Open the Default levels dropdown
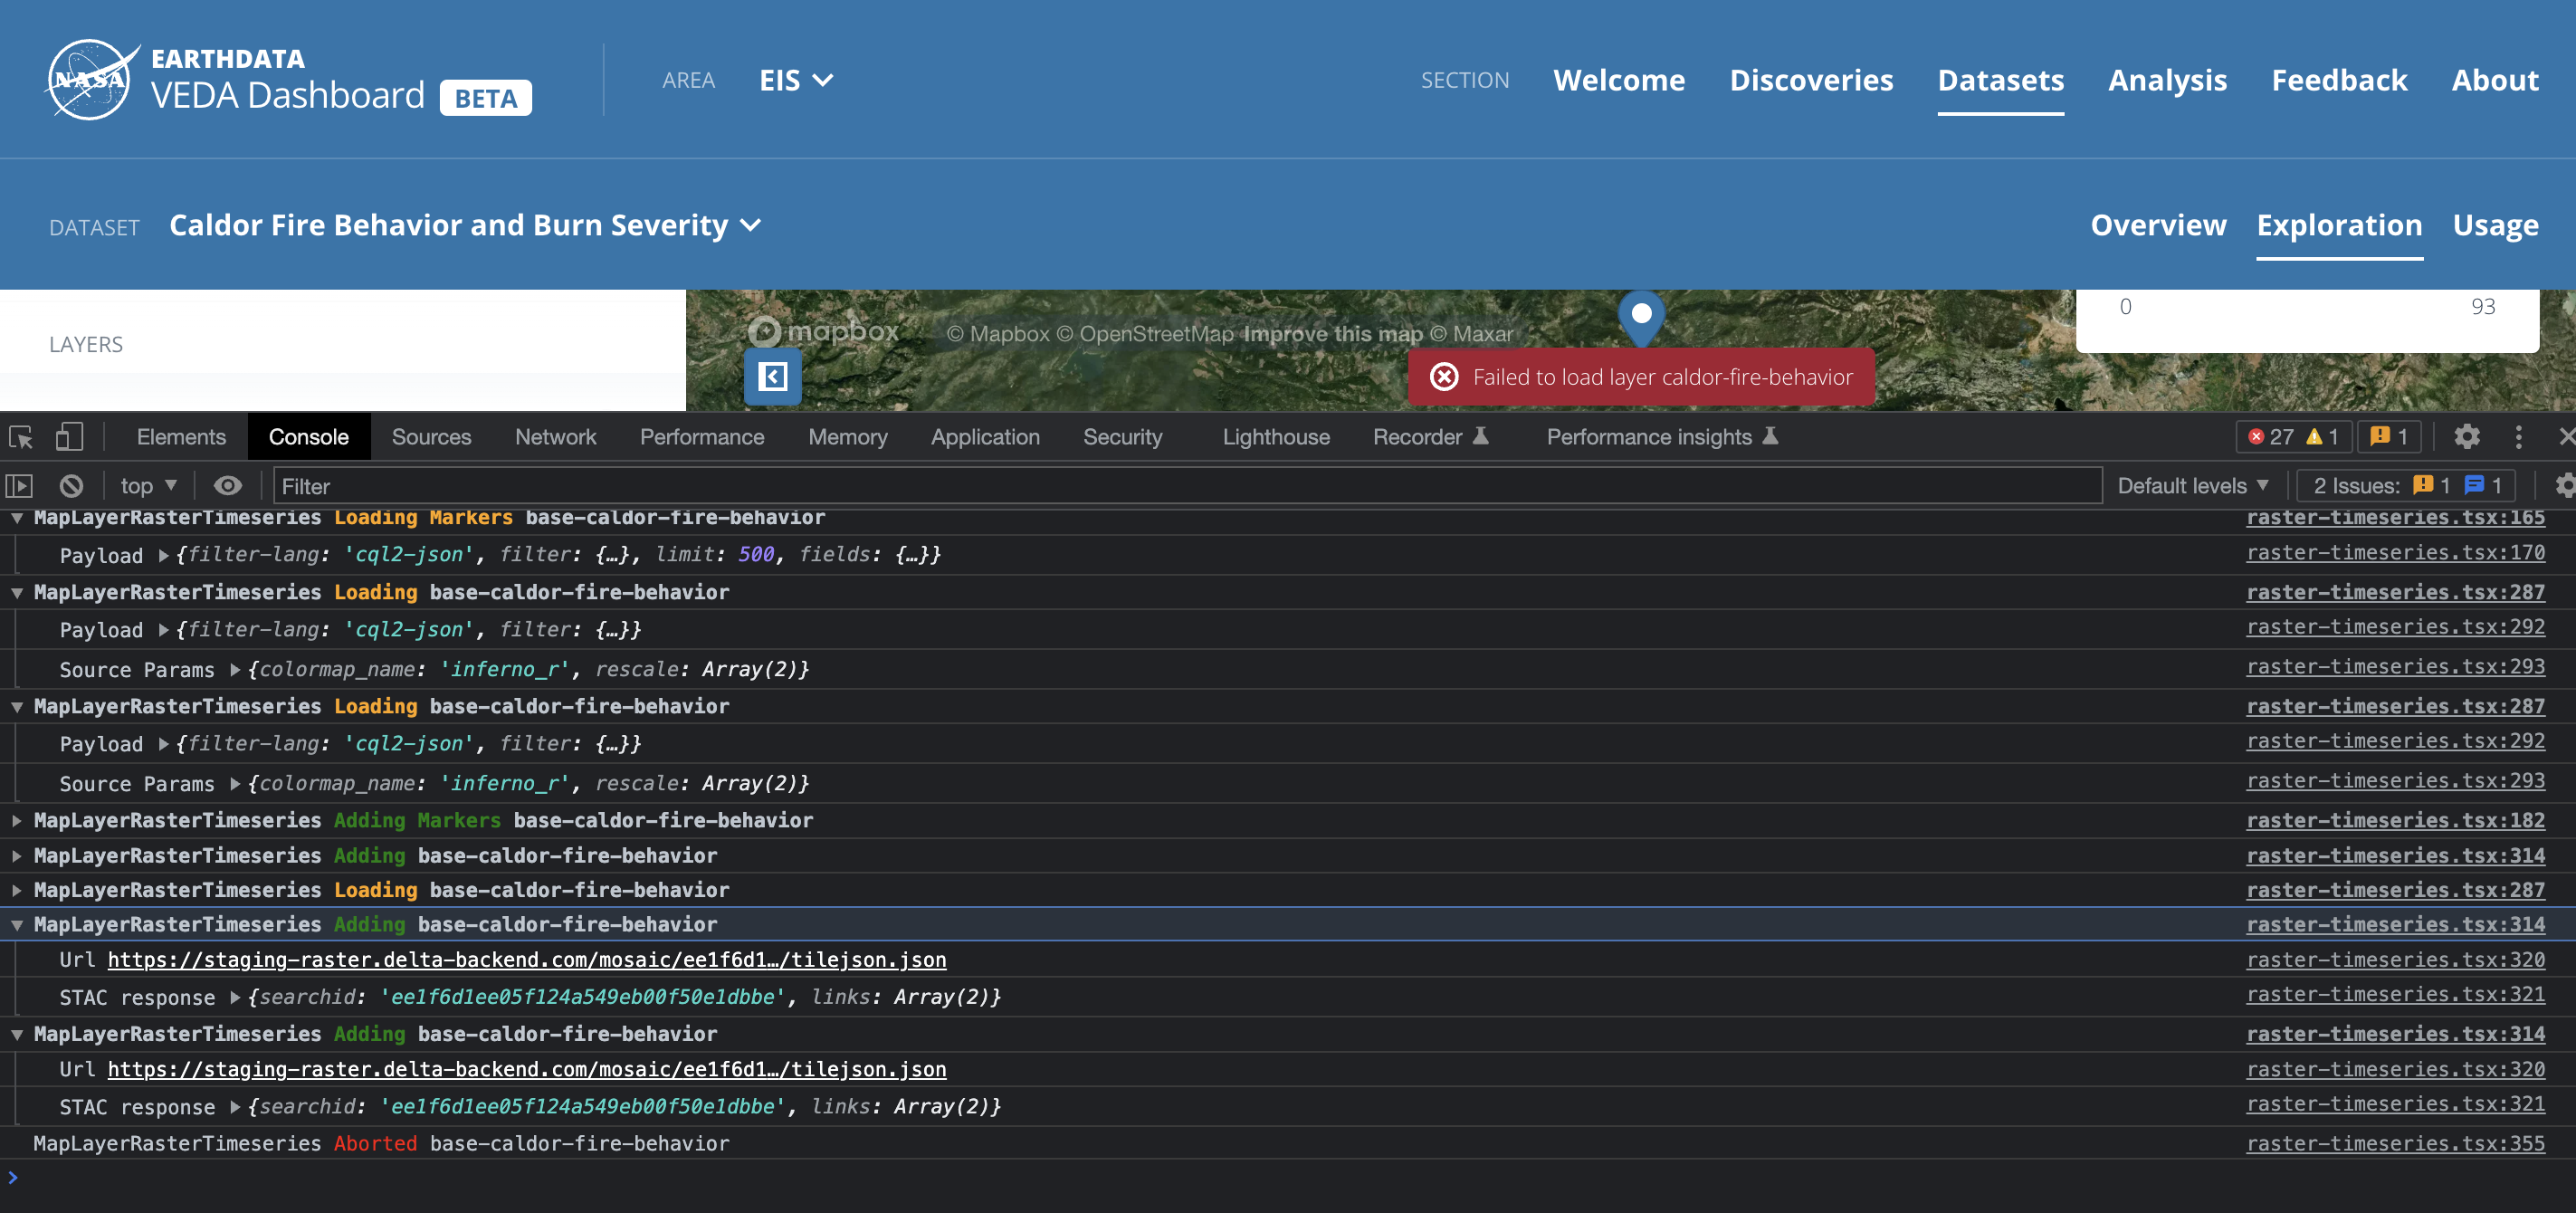Screen dimensions: 2576x1213 point(2193,485)
